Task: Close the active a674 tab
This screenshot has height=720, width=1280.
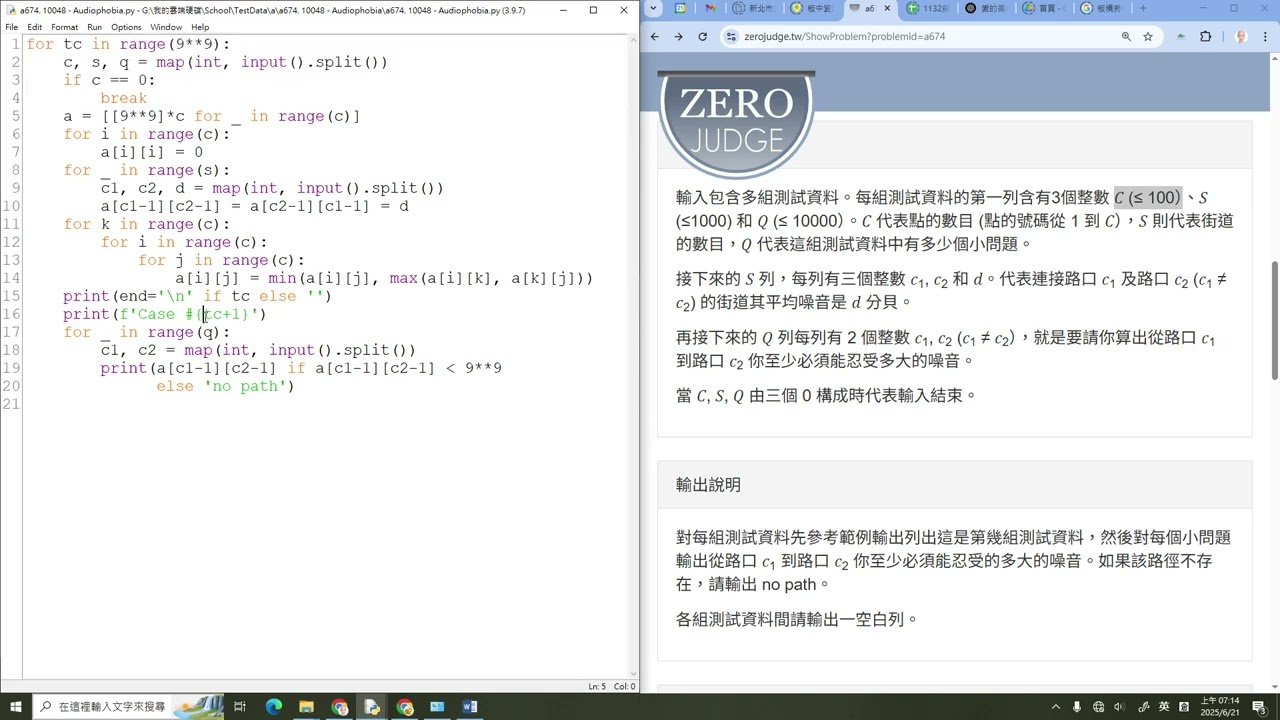Action: pos(886,8)
